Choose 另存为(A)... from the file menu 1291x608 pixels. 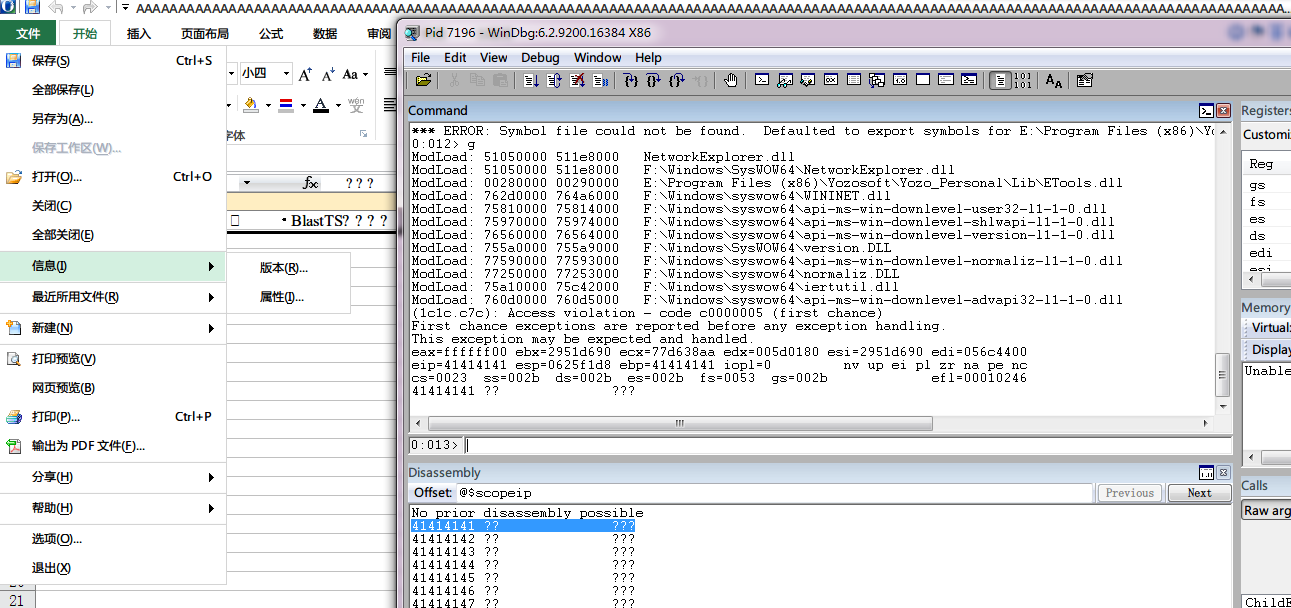coord(113,119)
